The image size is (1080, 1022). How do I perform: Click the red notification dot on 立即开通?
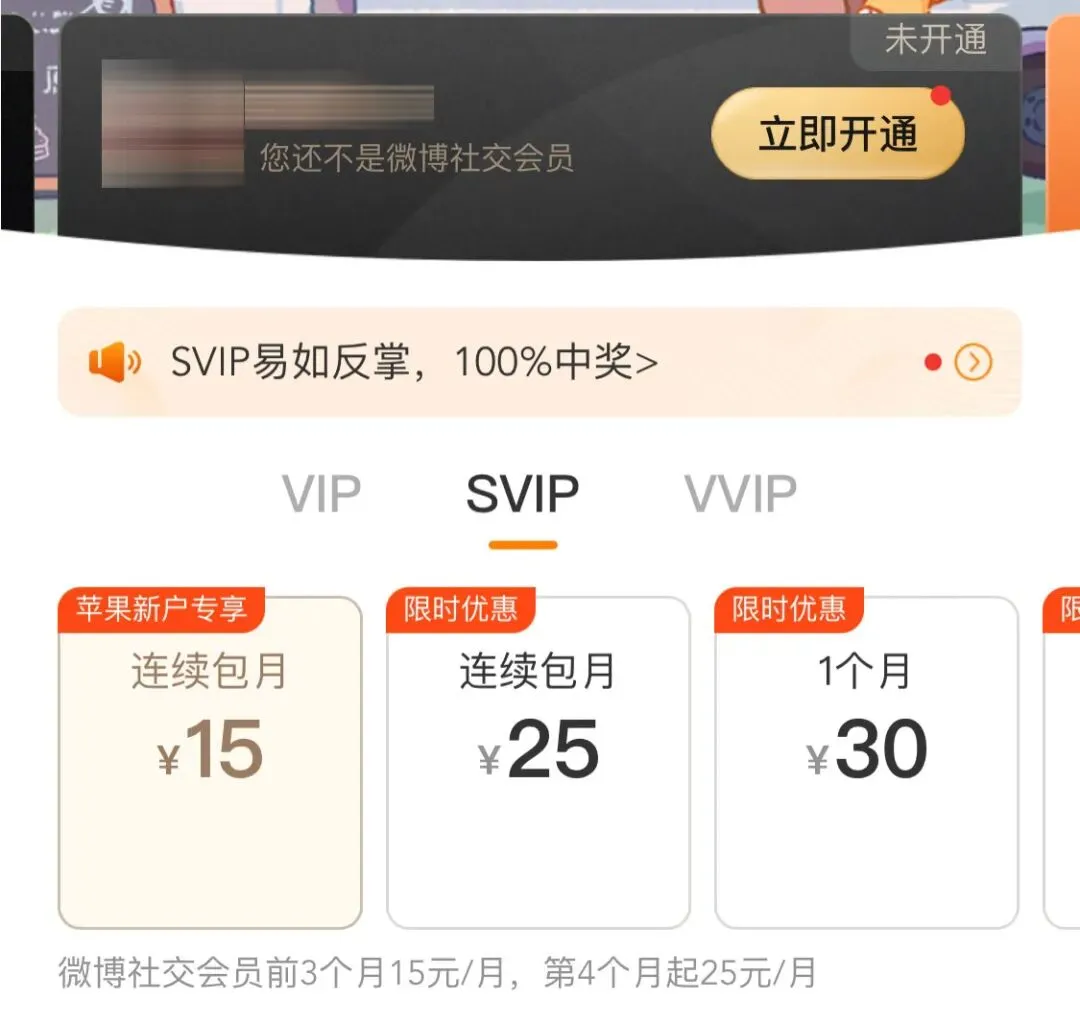coord(940,96)
